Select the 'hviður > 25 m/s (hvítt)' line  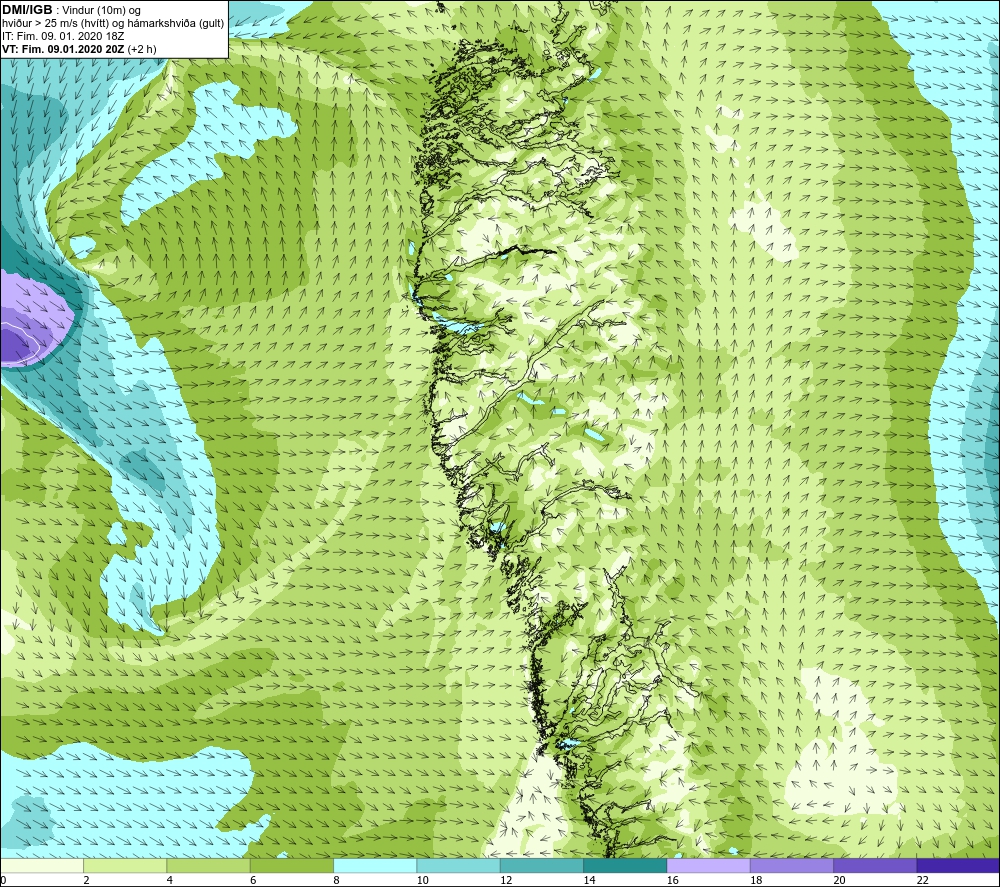tap(54, 24)
